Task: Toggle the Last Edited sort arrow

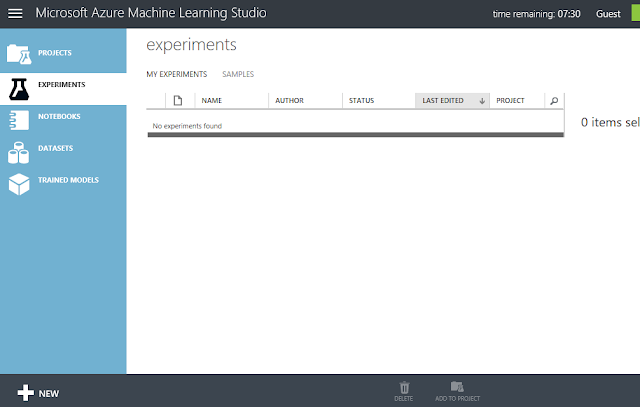Action: [x=482, y=101]
